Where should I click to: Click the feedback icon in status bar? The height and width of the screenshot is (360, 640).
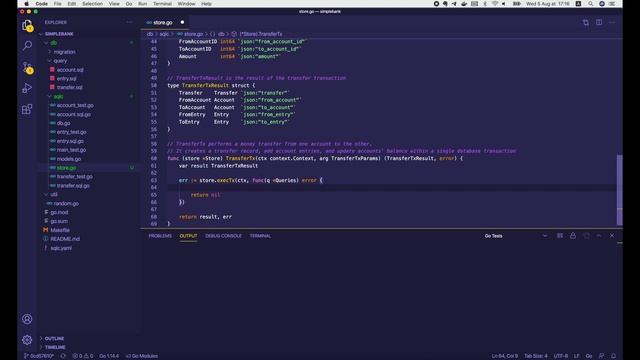(601, 356)
